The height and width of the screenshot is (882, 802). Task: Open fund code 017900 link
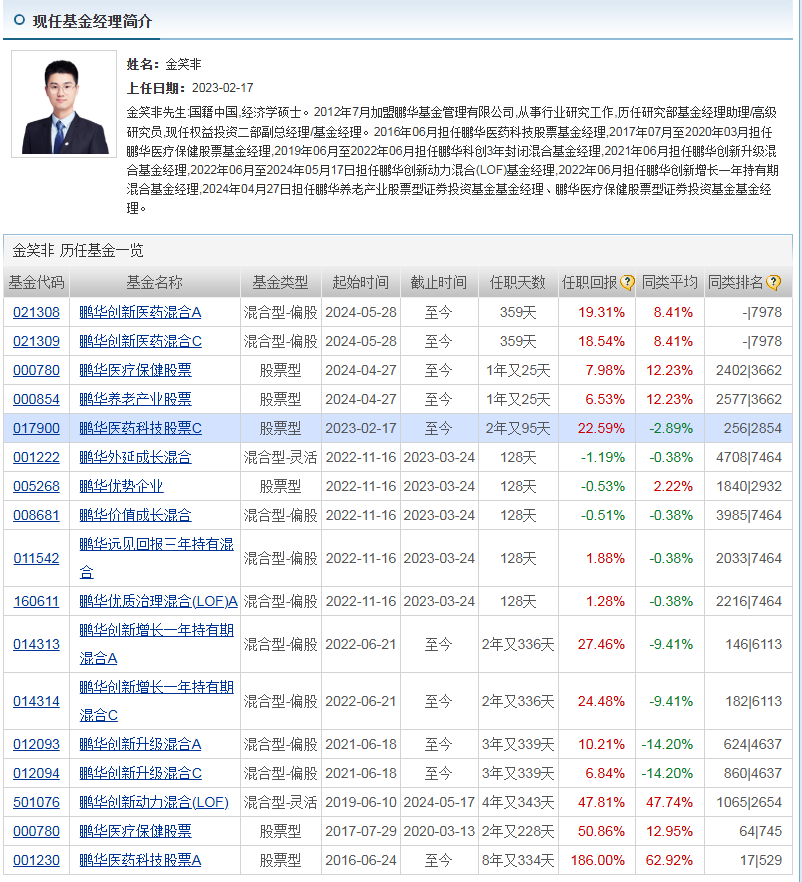click(x=36, y=428)
